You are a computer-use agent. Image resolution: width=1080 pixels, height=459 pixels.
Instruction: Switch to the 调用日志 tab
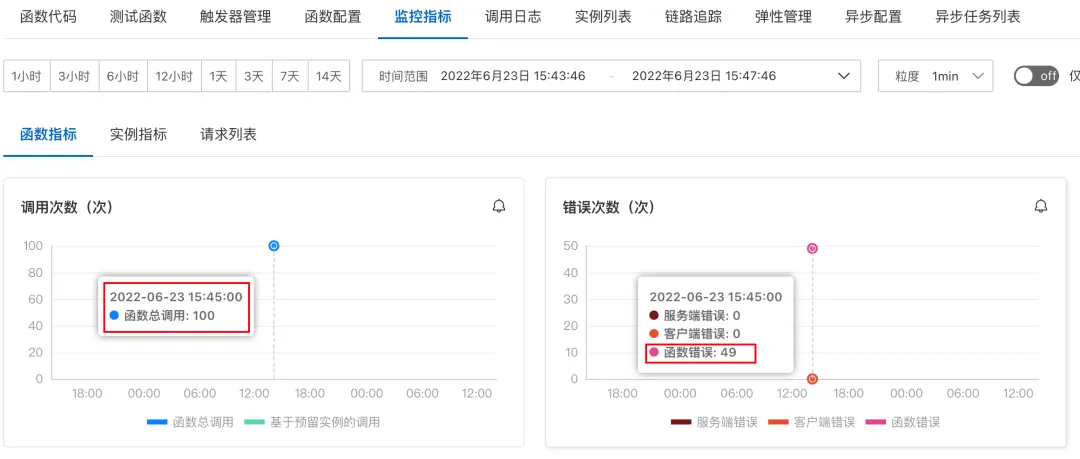point(512,17)
